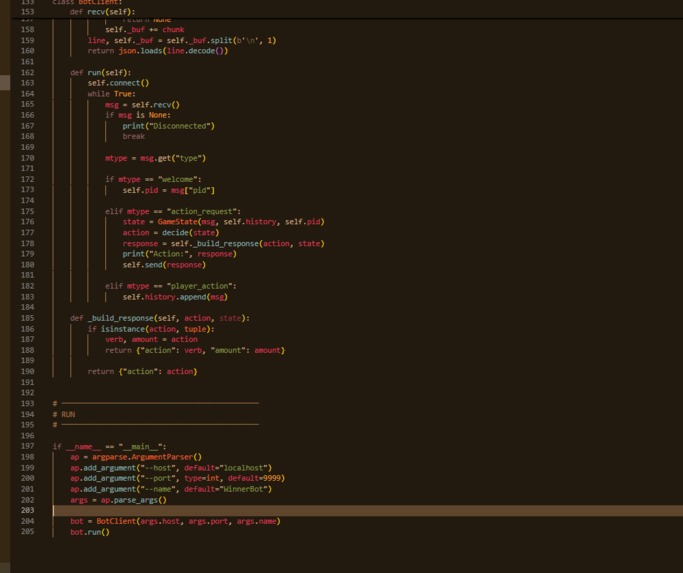This screenshot has width=683, height=573.
Task: Click the add_argument "--name" WinnerBot line
Action: pos(171,489)
